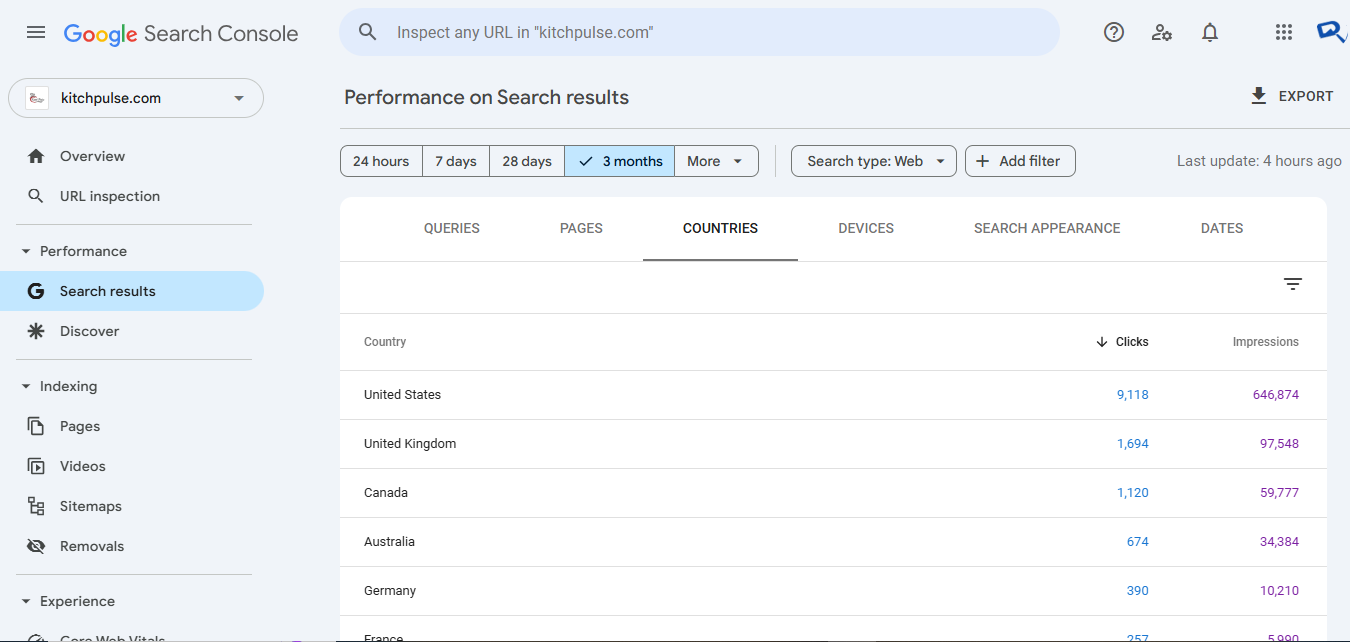Screen dimensions: 1350x642
Task: Sort by Clicks arrow icon
Action: pyautogui.click(x=1102, y=342)
